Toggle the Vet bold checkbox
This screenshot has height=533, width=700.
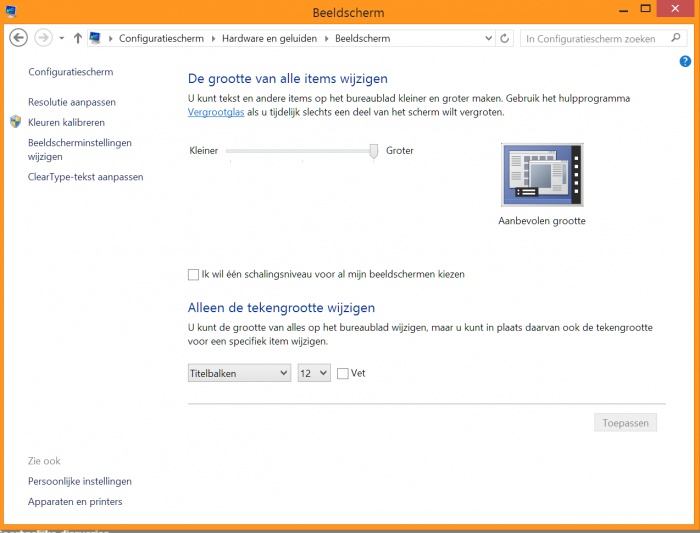tap(343, 374)
